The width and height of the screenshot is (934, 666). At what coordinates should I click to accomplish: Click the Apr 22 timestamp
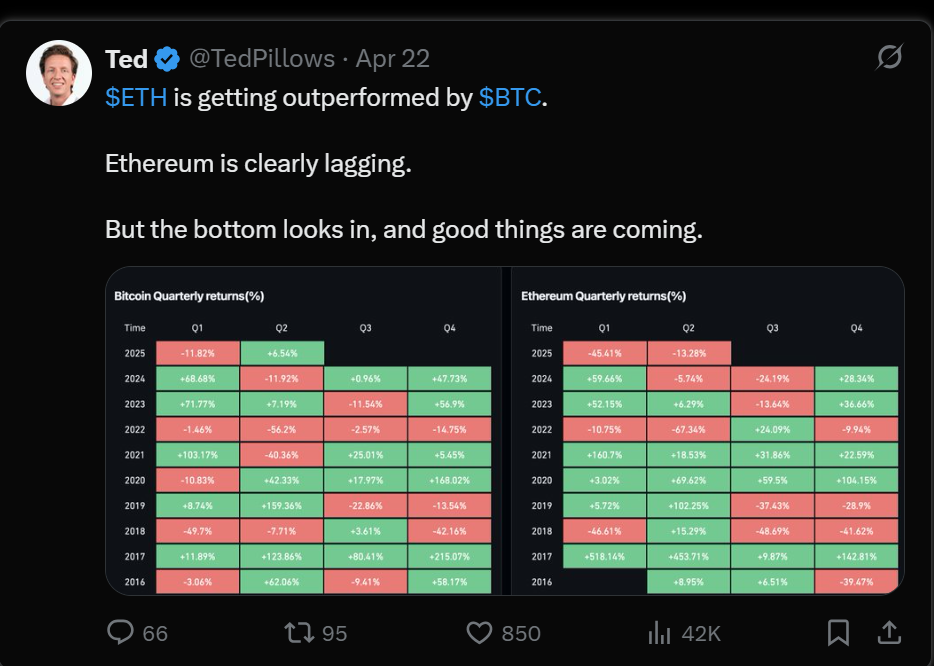click(x=392, y=59)
